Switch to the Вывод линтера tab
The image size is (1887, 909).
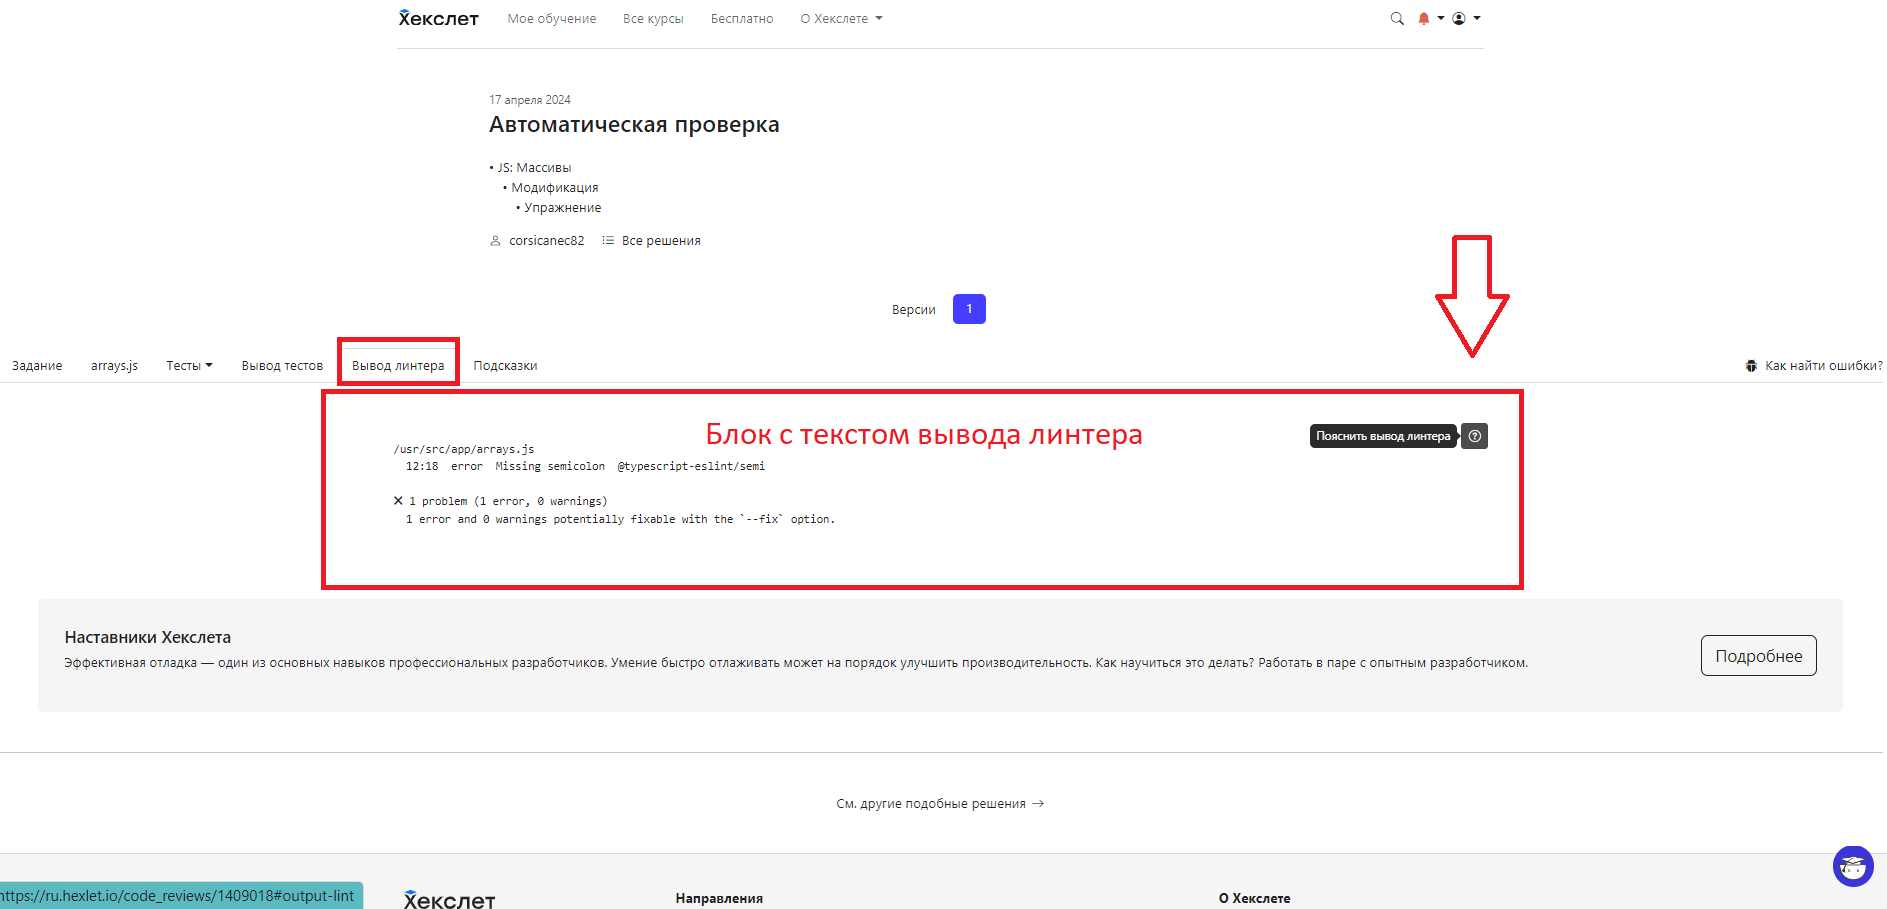[398, 366]
